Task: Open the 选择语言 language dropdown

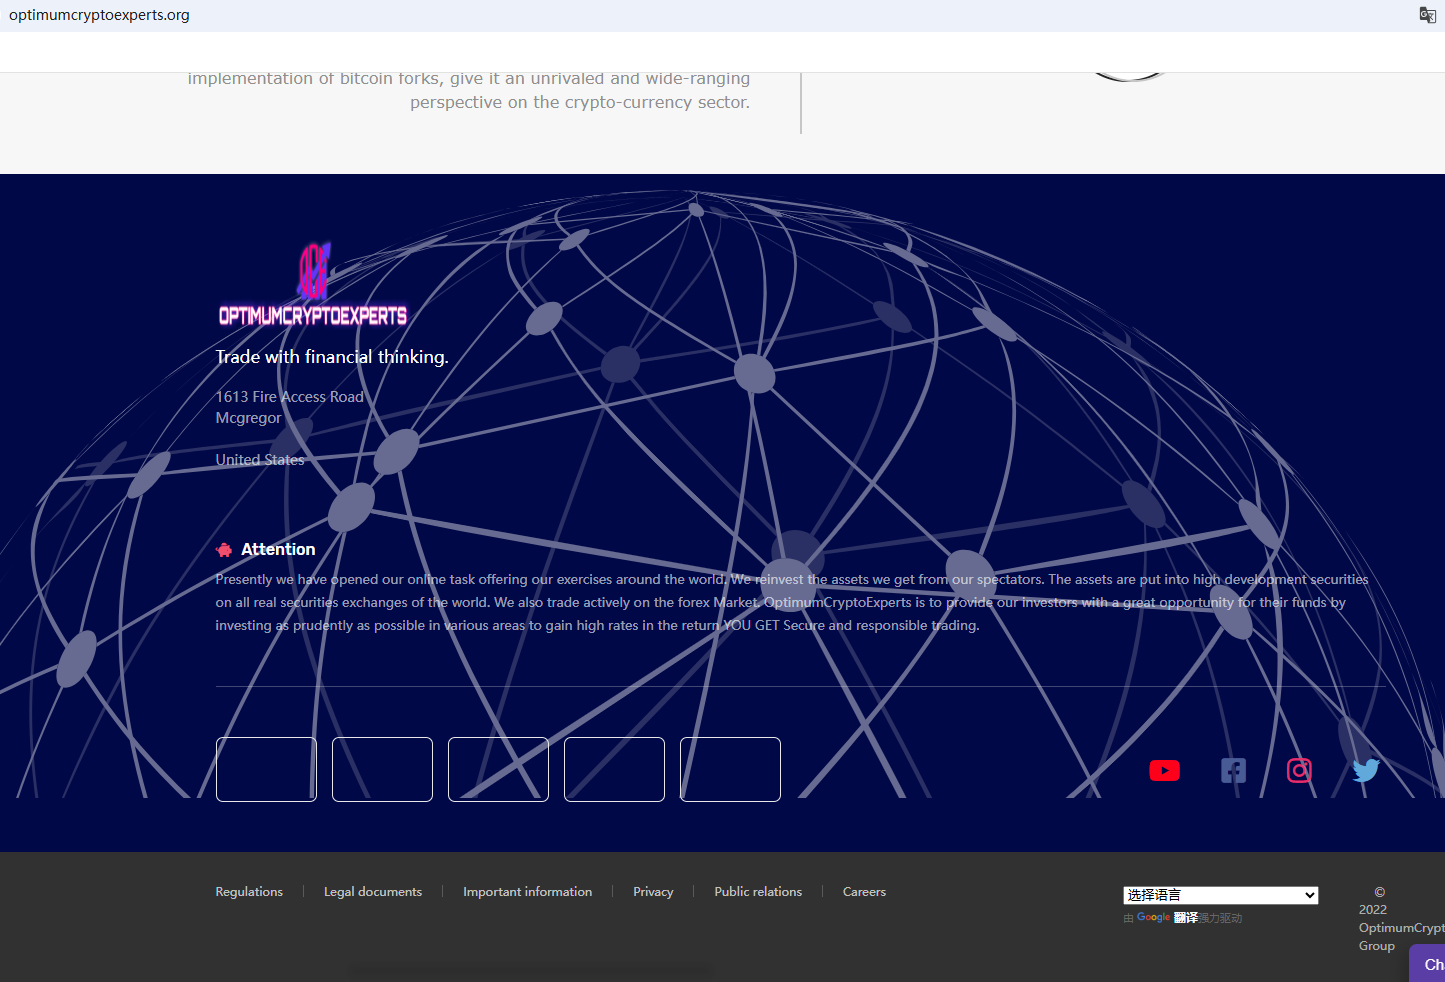Action: click(1220, 895)
